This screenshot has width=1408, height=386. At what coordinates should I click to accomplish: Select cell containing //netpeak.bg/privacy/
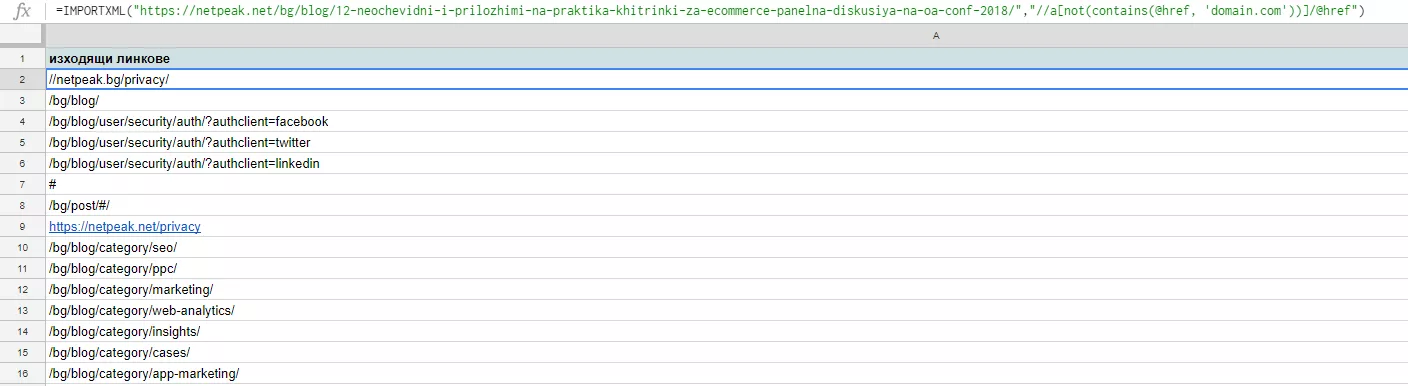click(727, 80)
